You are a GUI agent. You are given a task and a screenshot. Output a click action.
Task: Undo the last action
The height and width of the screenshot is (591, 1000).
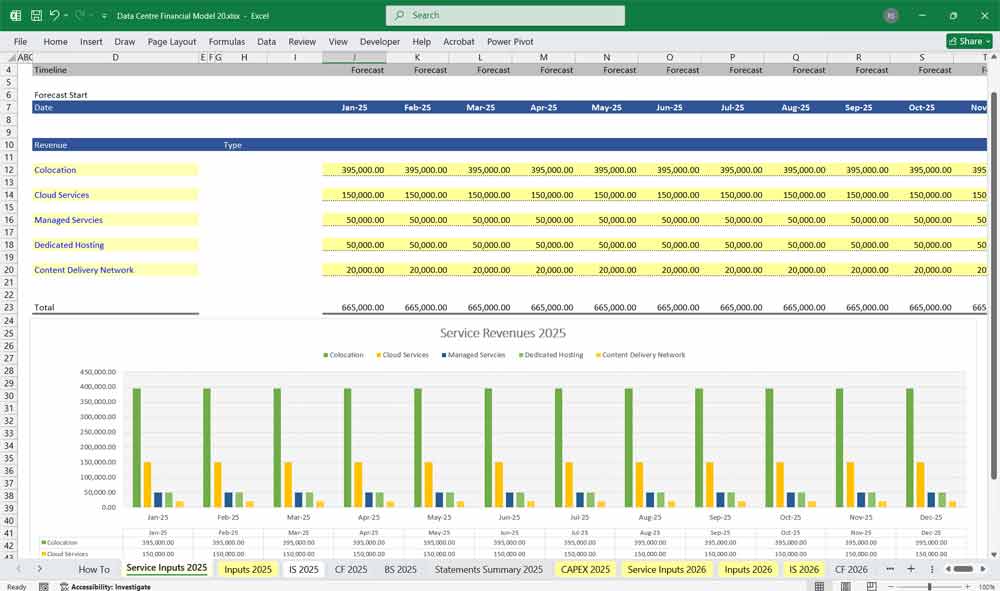(x=54, y=15)
